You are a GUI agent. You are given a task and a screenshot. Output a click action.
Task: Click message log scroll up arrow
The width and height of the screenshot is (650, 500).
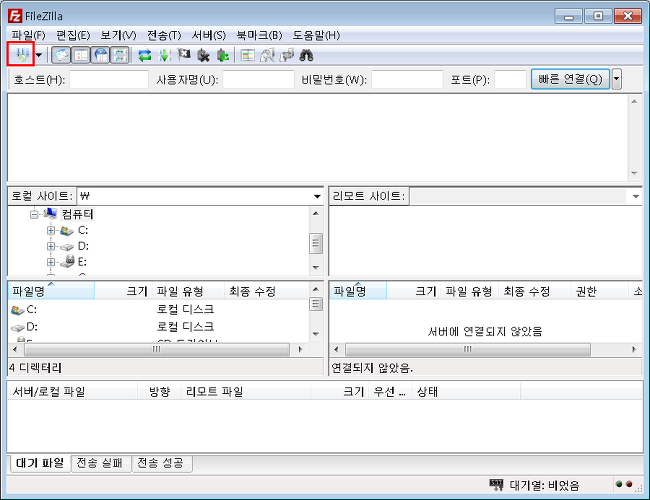634,101
